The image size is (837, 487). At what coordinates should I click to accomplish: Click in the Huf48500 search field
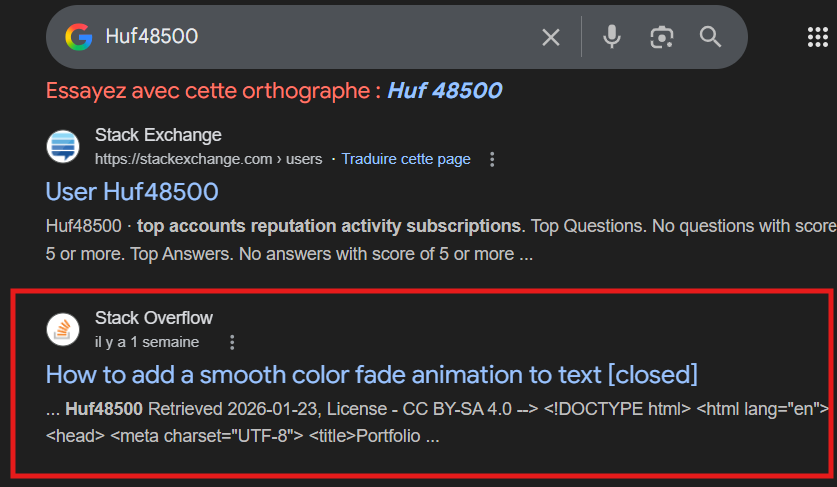coord(300,37)
